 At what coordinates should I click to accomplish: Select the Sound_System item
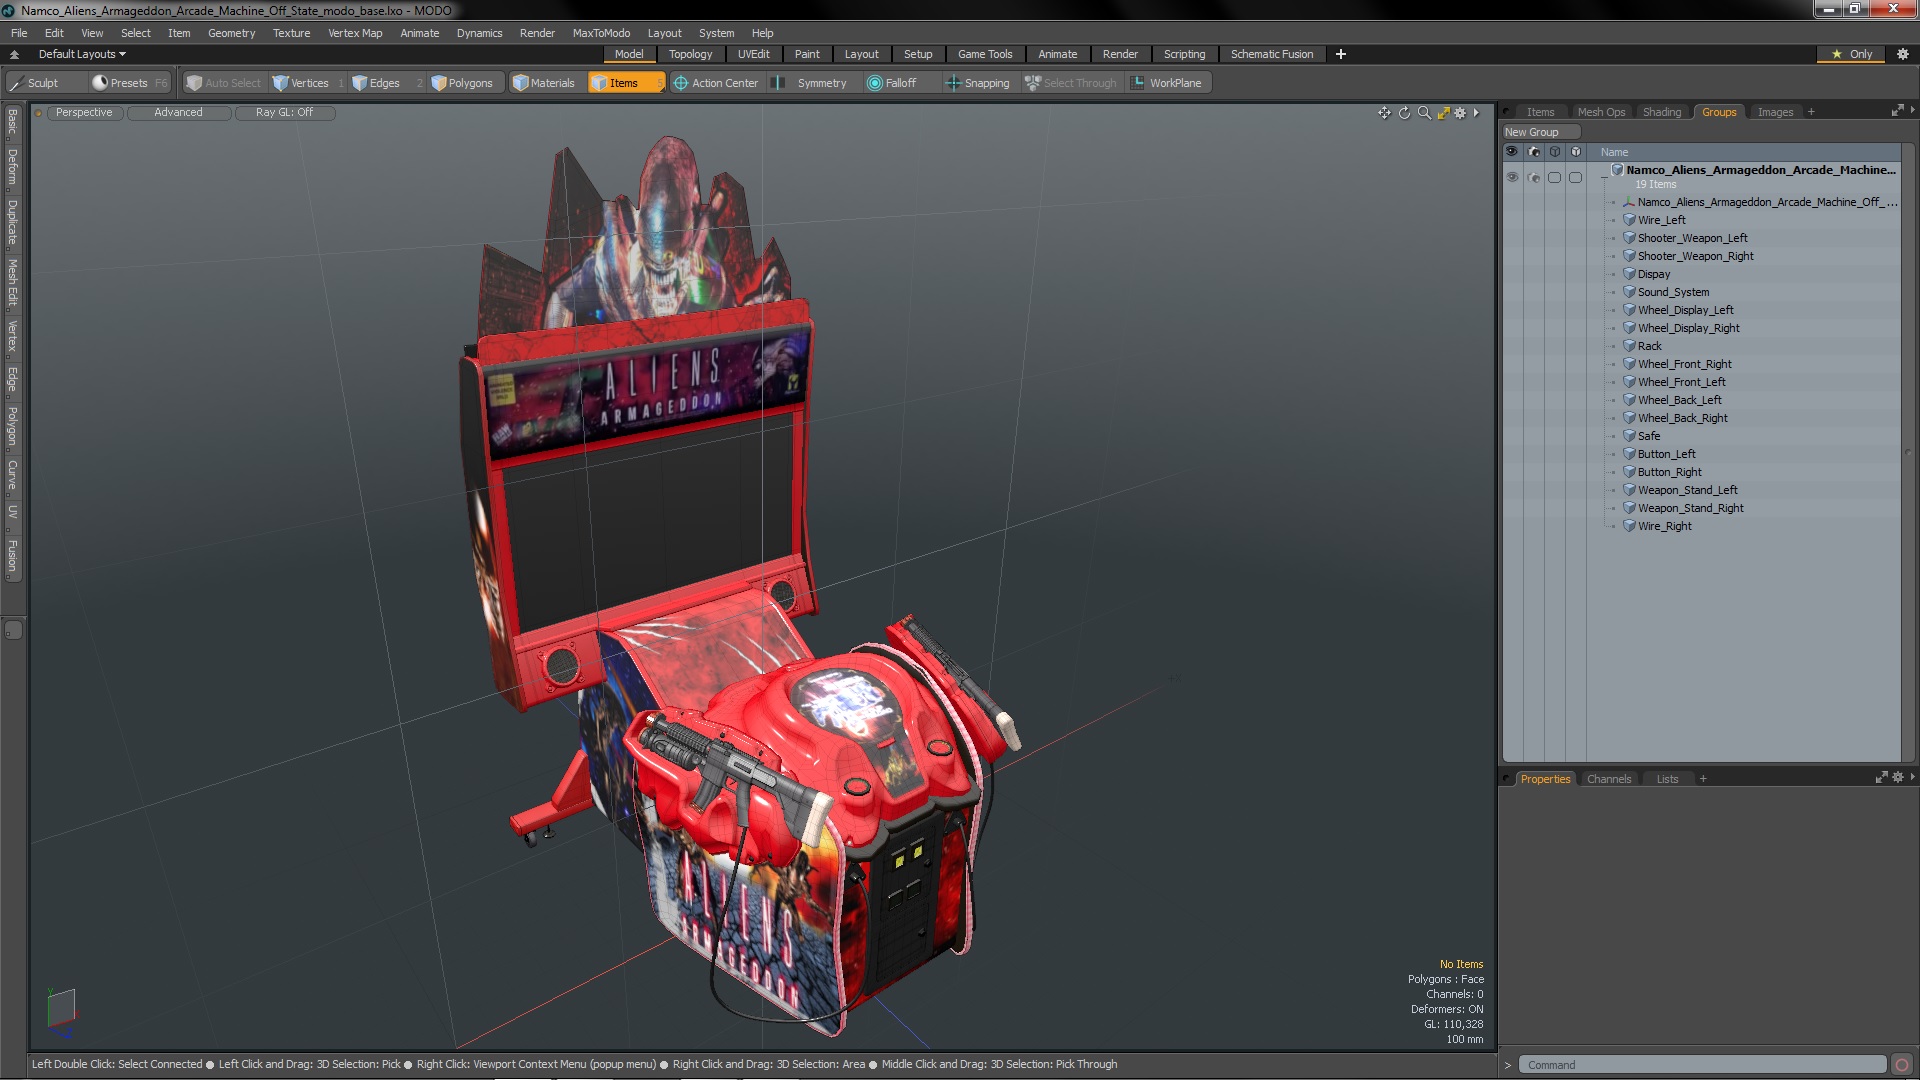[x=1673, y=292]
